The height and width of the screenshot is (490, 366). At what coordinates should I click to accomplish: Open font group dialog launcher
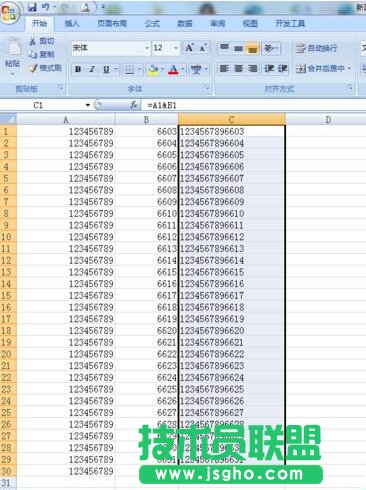(x=207, y=88)
